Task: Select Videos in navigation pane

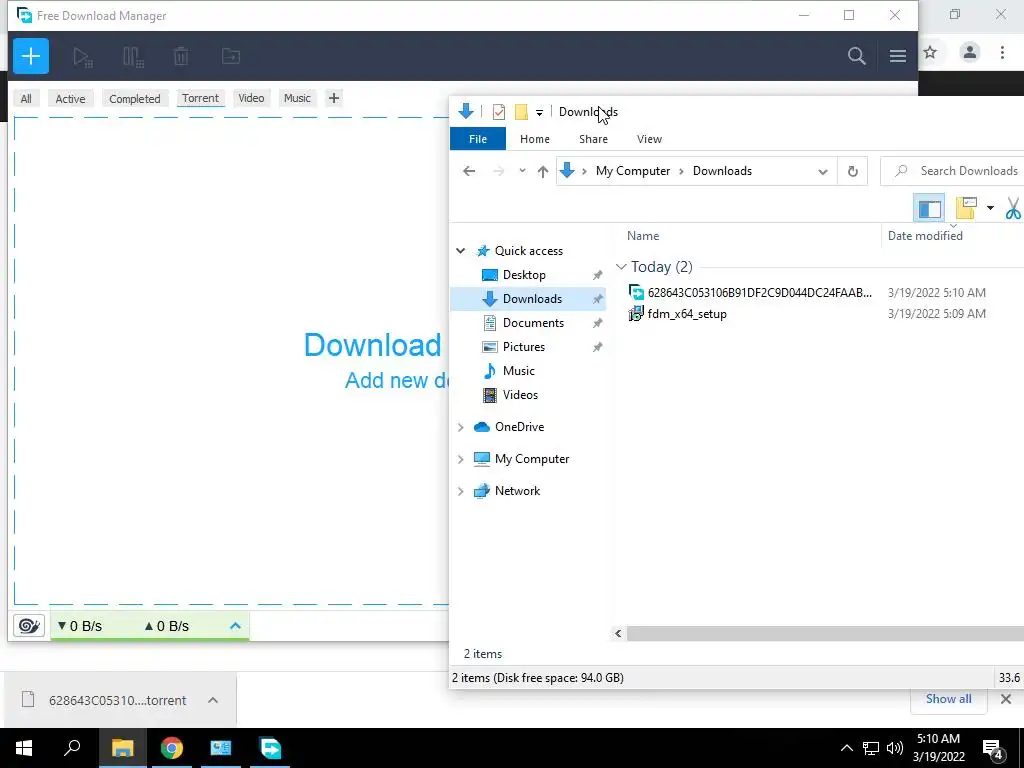Action: tap(520, 395)
